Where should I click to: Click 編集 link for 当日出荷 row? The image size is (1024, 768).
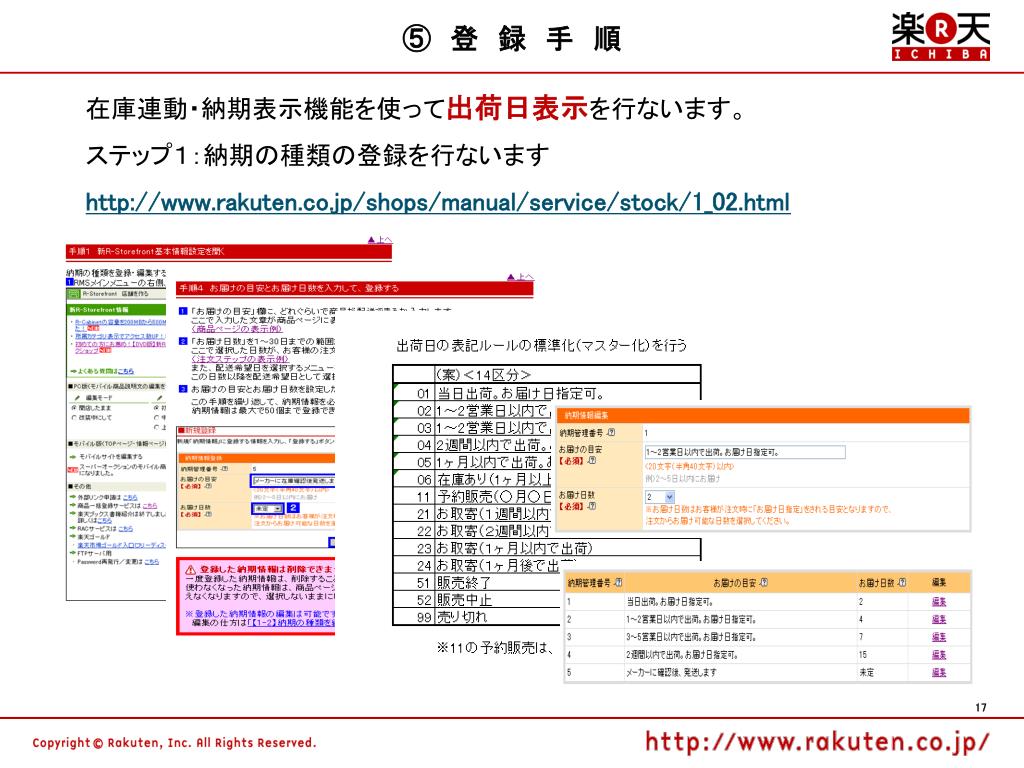pyautogui.click(x=939, y=602)
